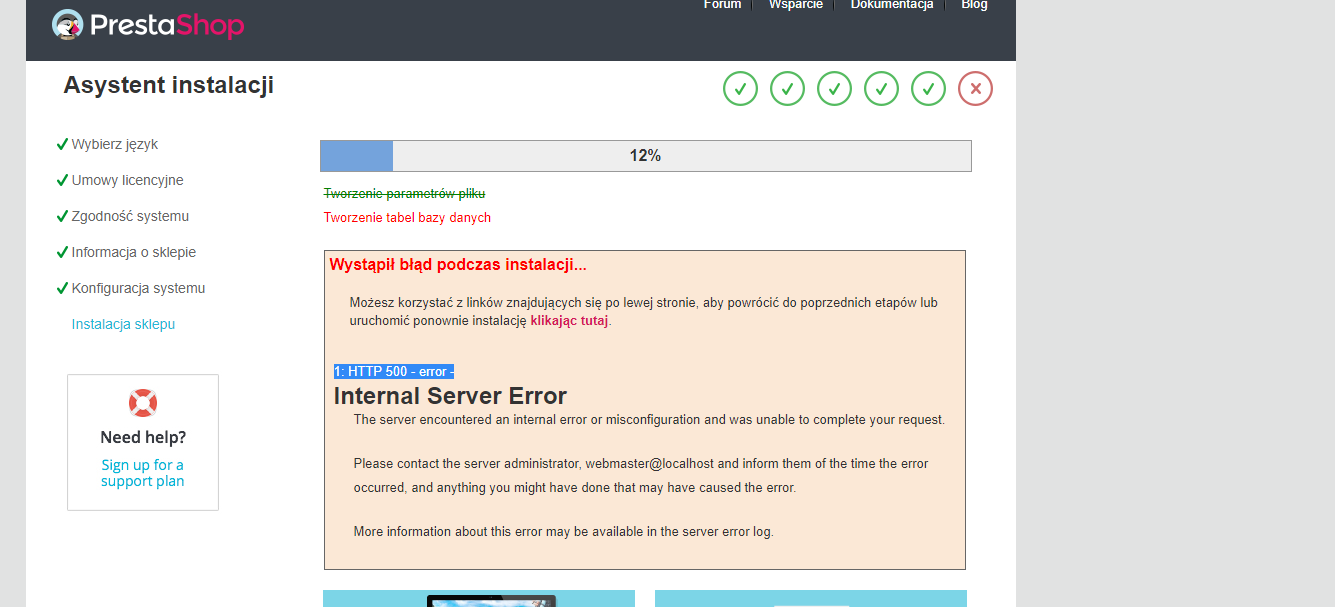Image resolution: width=1335 pixels, height=607 pixels.
Task: Click the third green checkmark step circle
Action: tap(834, 88)
